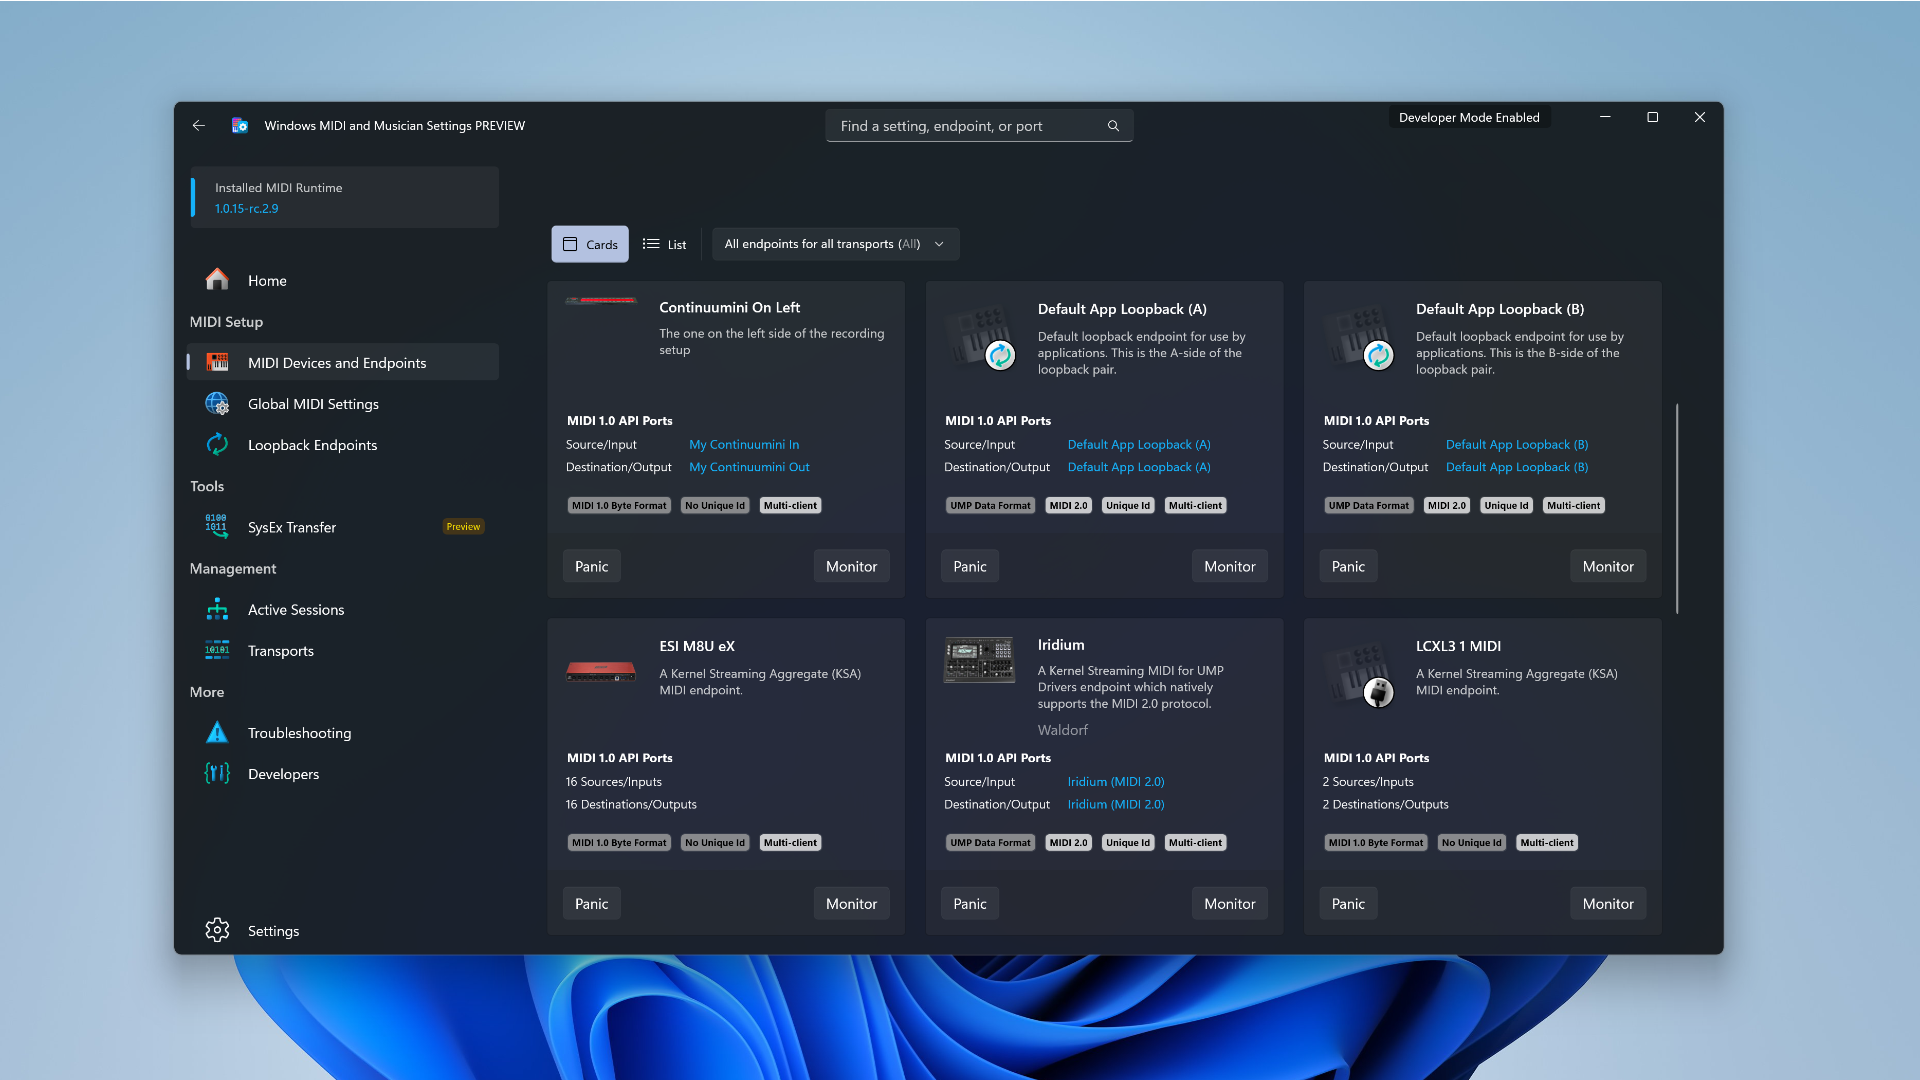Select the MIDI Devices and Endpoints piano icon
The width and height of the screenshot is (1920, 1080).
[217, 362]
